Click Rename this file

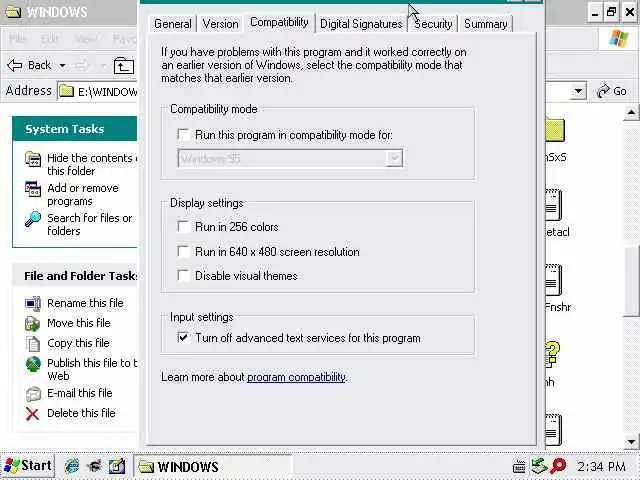click(85, 303)
